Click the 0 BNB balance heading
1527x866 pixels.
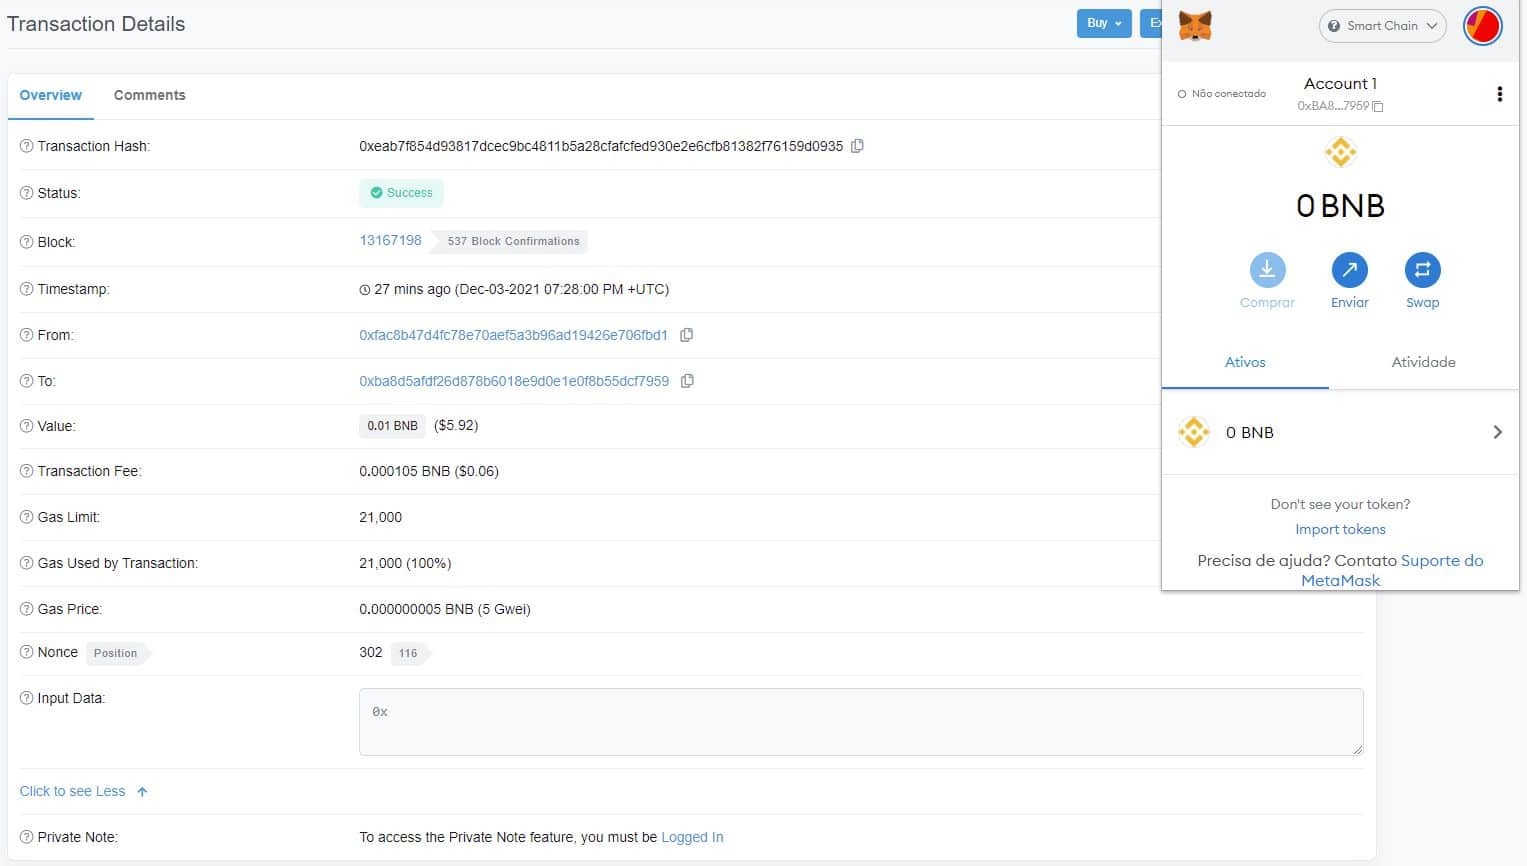[1340, 206]
